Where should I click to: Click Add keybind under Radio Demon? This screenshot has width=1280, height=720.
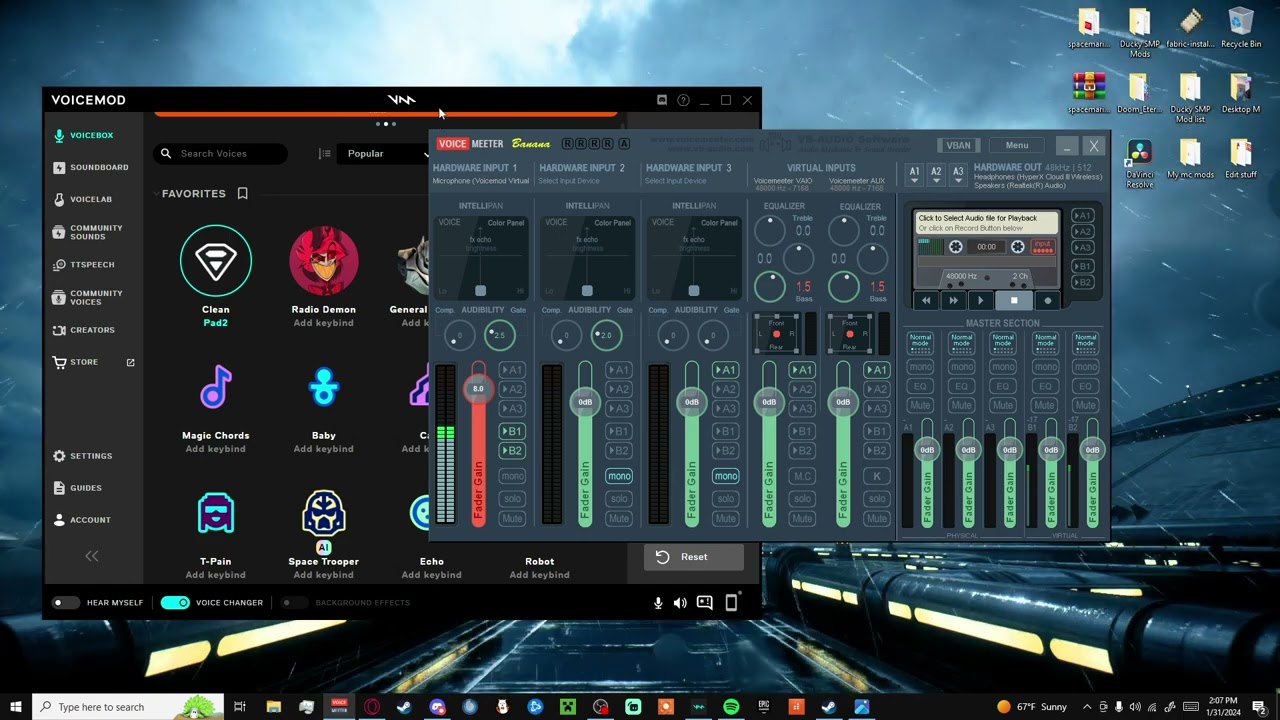(323, 323)
